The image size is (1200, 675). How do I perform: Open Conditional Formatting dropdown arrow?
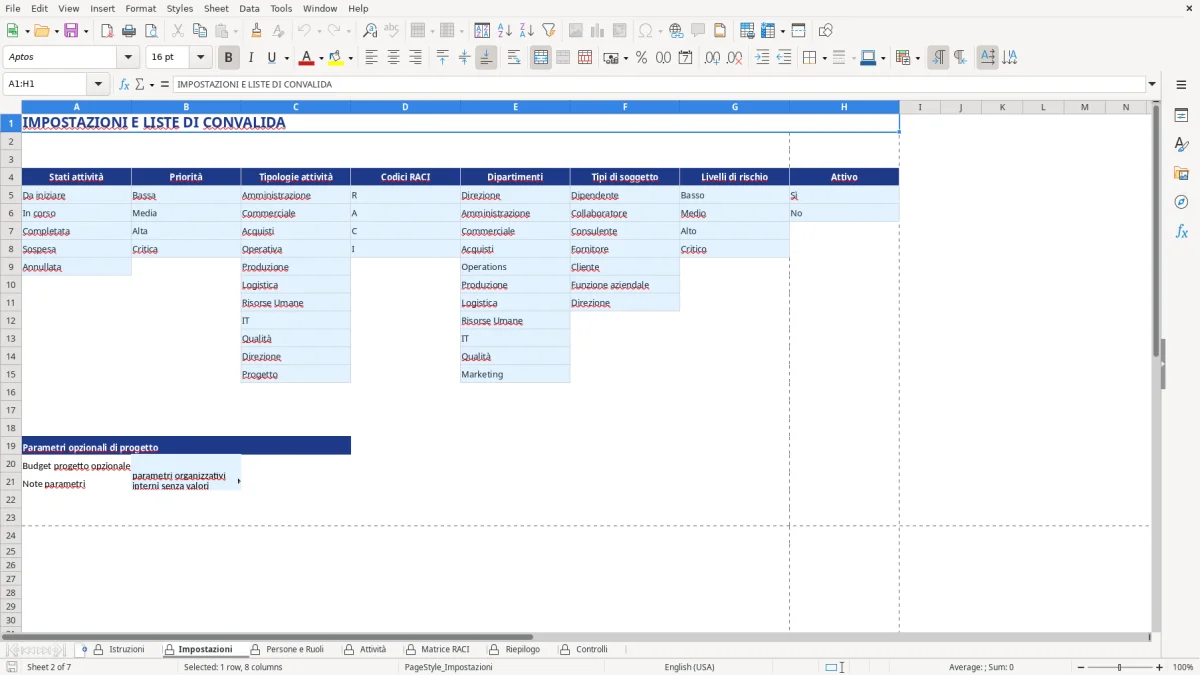coord(917,58)
